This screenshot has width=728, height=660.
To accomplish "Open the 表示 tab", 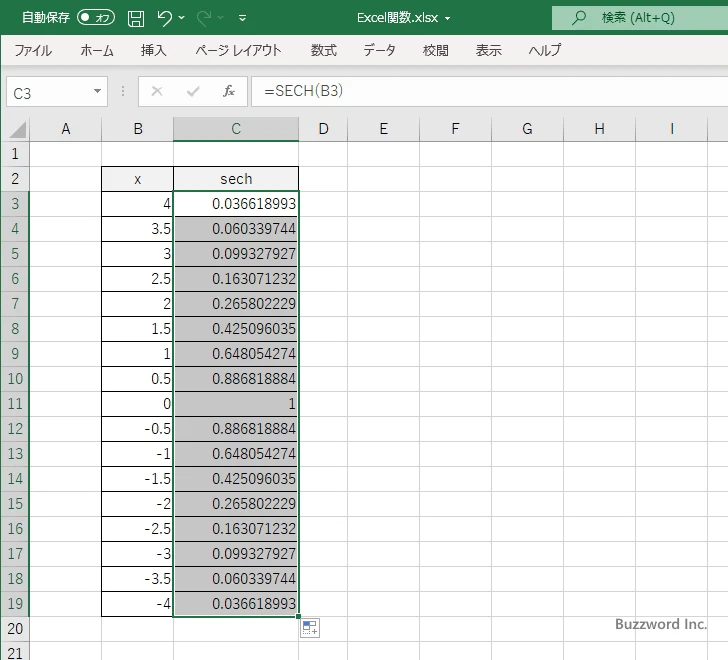I will click(488, 50).
